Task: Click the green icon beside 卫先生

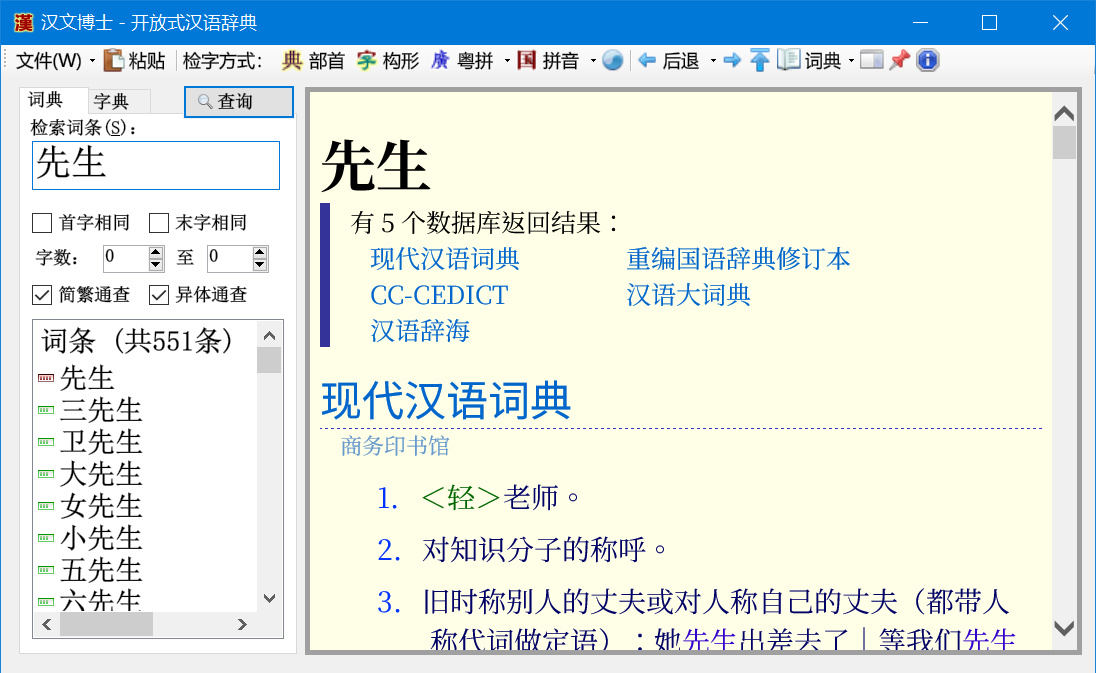Action: (46, 442)
